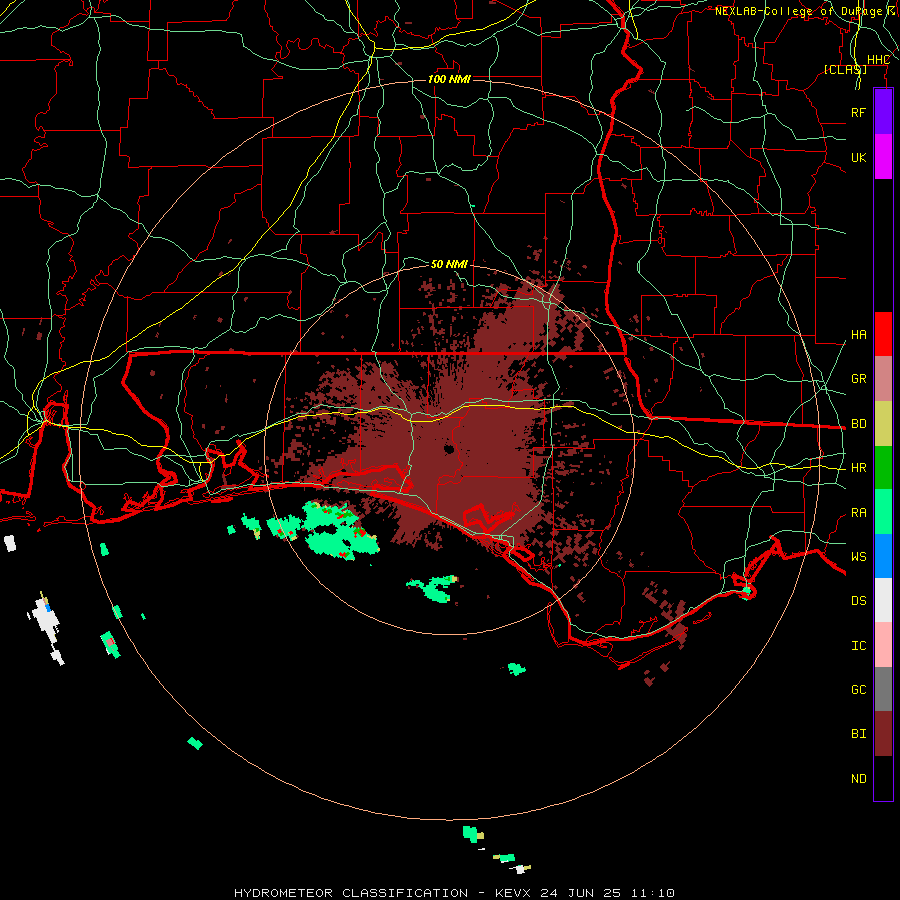Select the BD yellow legend swatch
The height and width of the screenshot is (900, 900).
coord(883,424)
